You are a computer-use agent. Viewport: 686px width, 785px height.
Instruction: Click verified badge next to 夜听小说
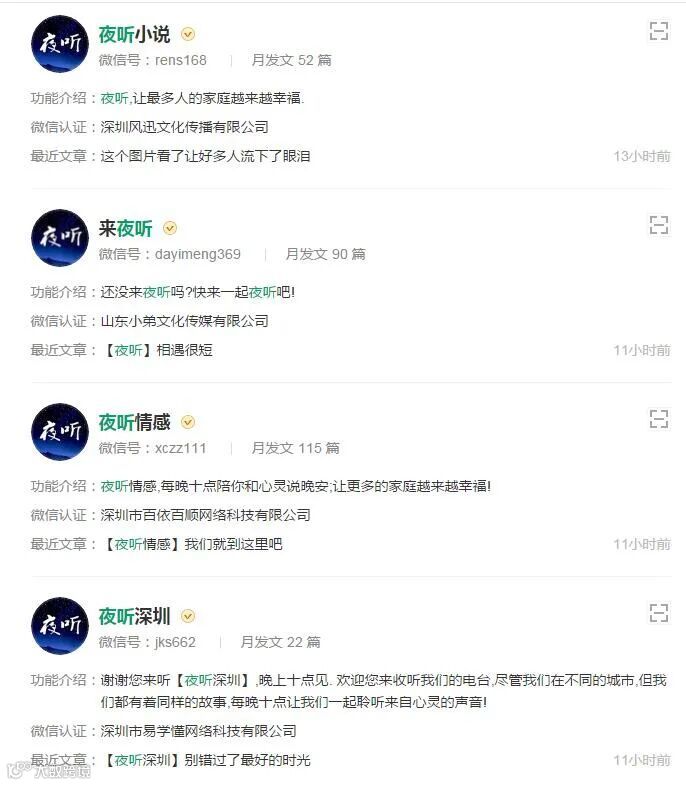(188, 34)
